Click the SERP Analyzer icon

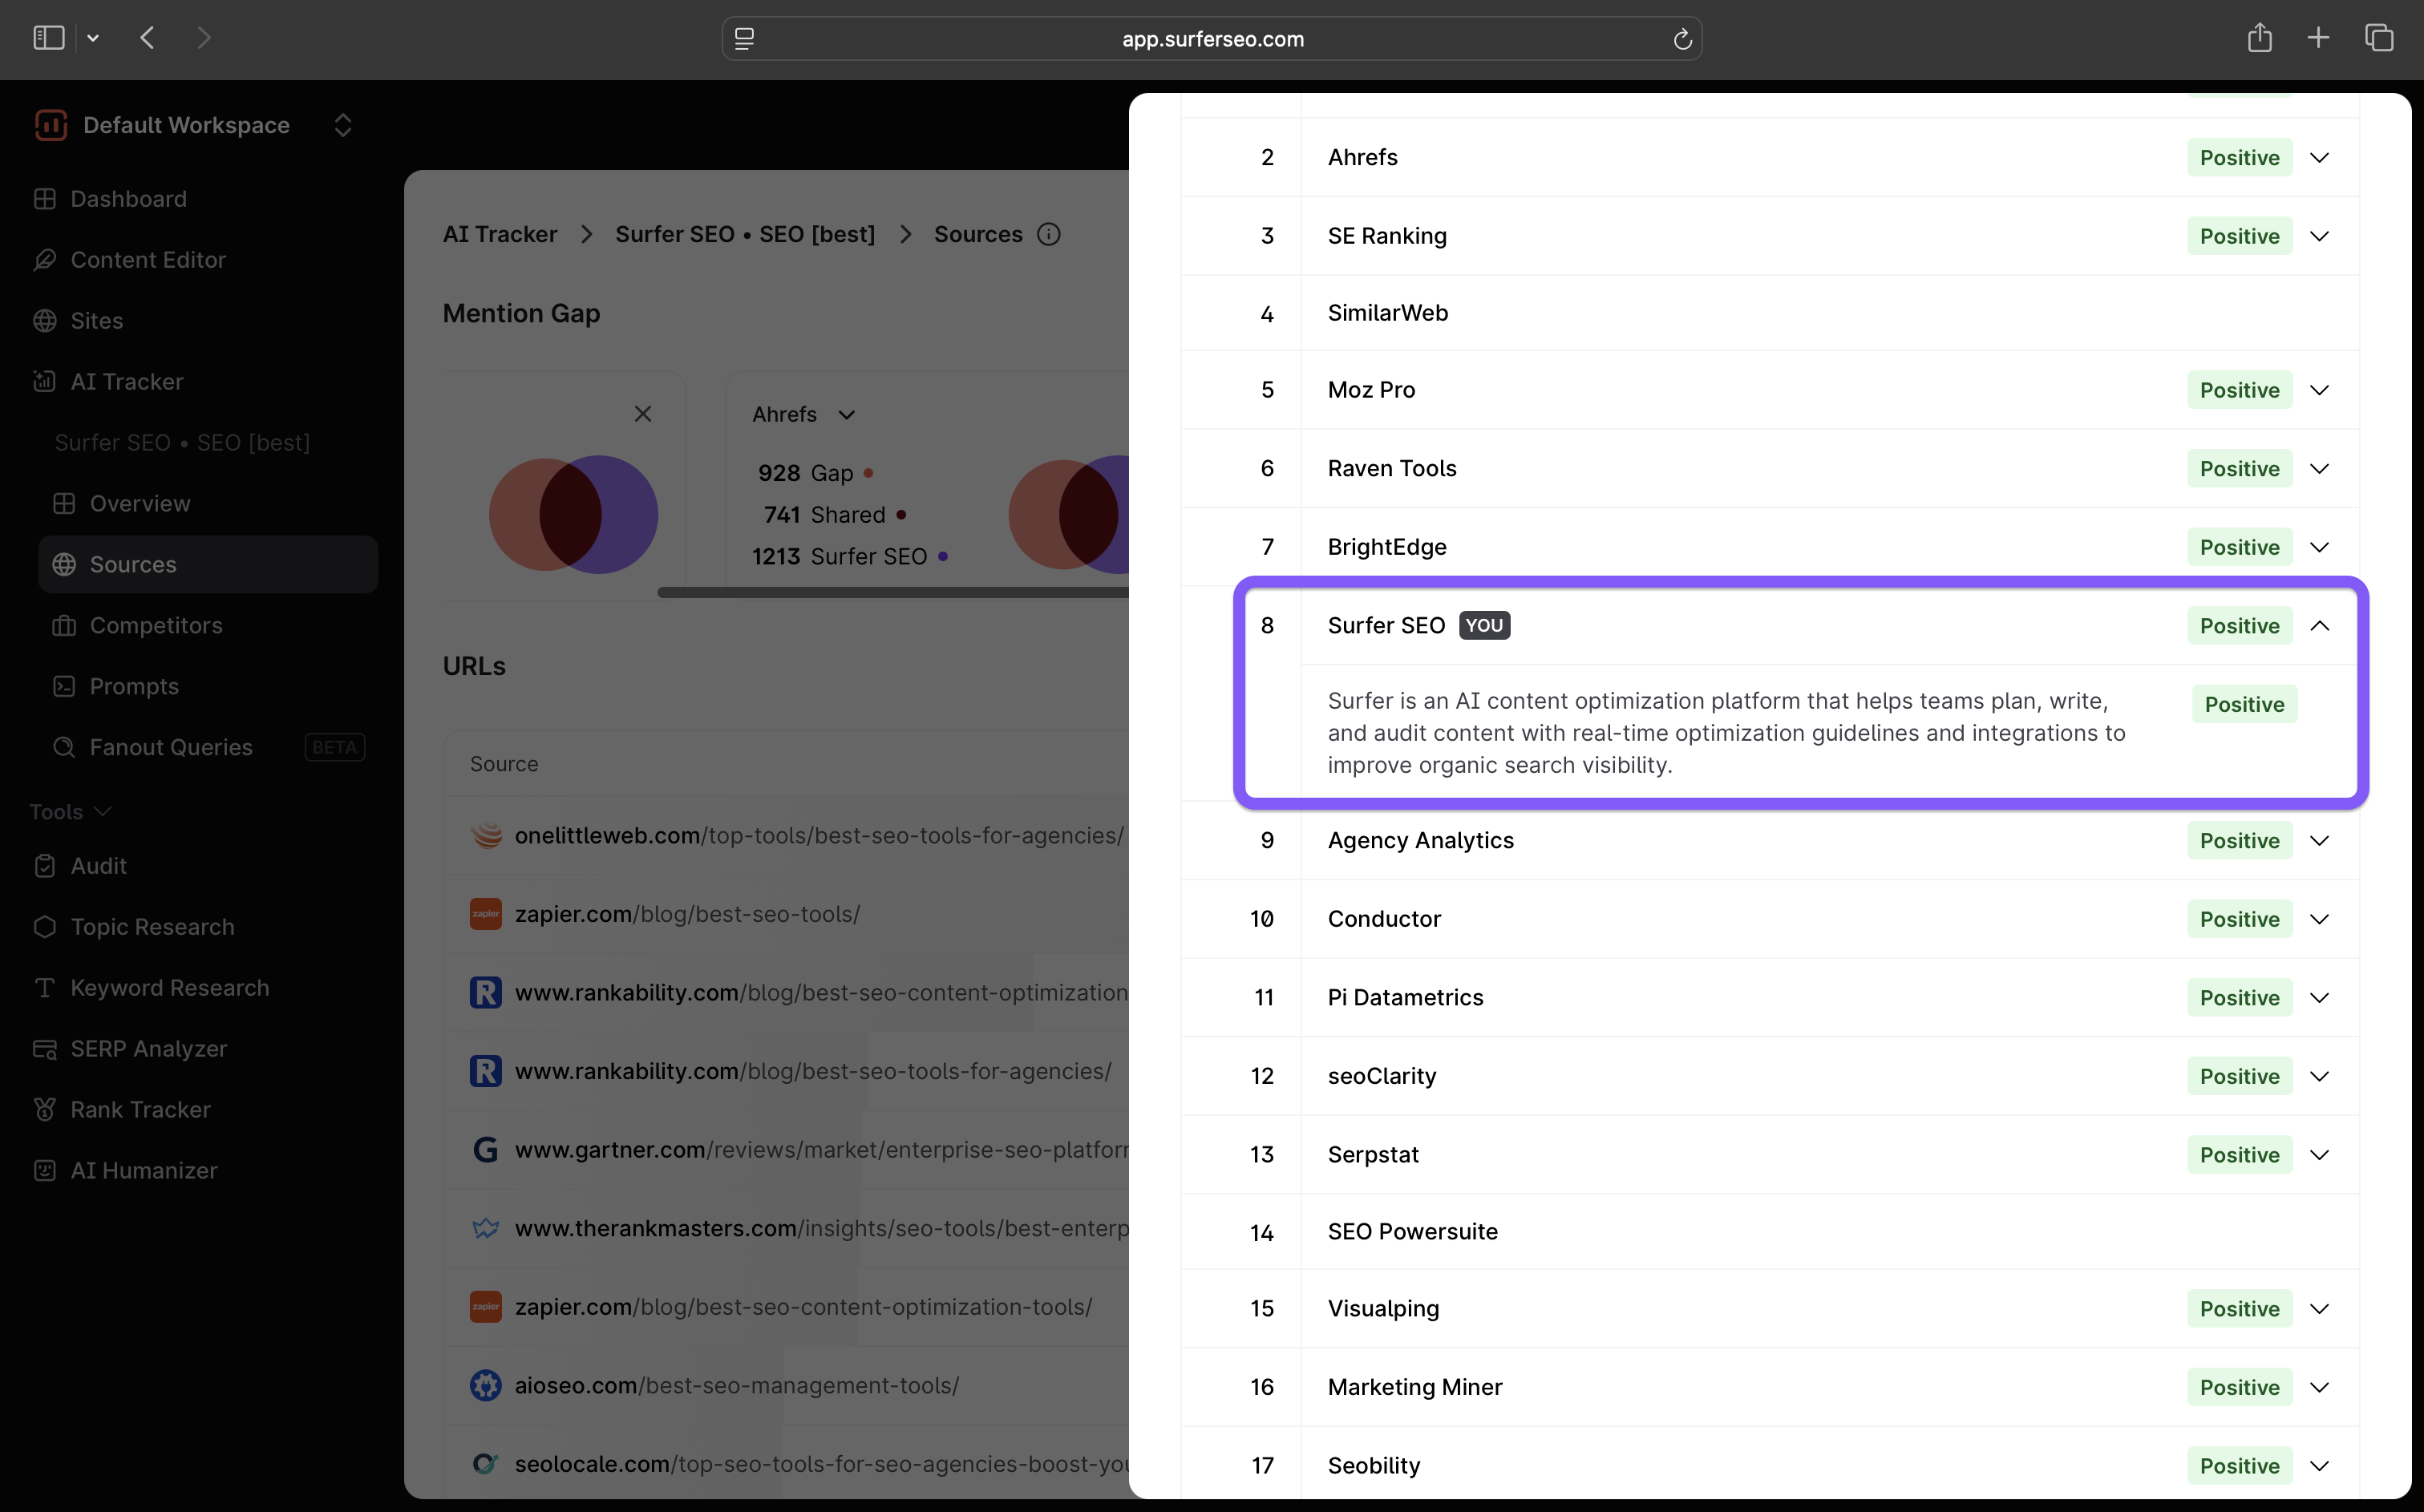(44, 1048)
